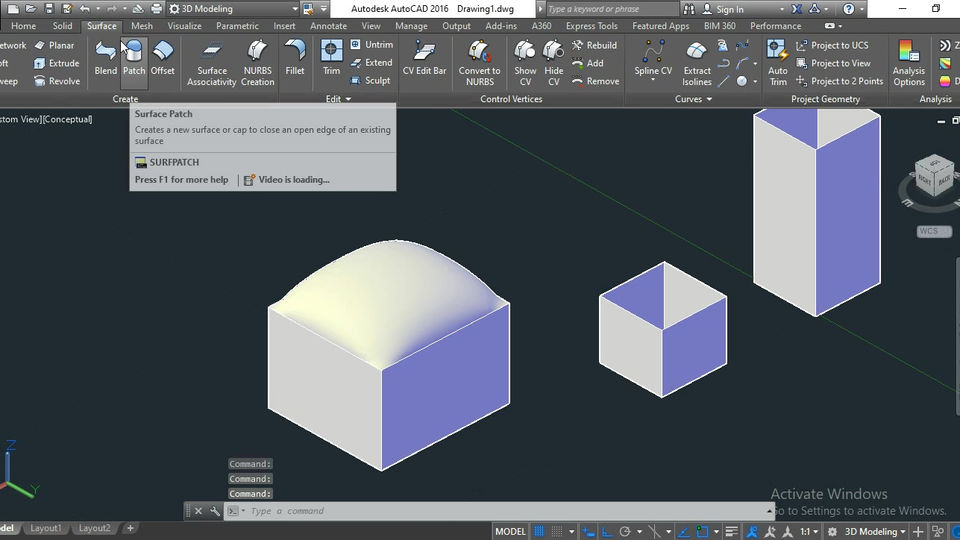Switch to the Solid ribbon tab

coord(62,26)
